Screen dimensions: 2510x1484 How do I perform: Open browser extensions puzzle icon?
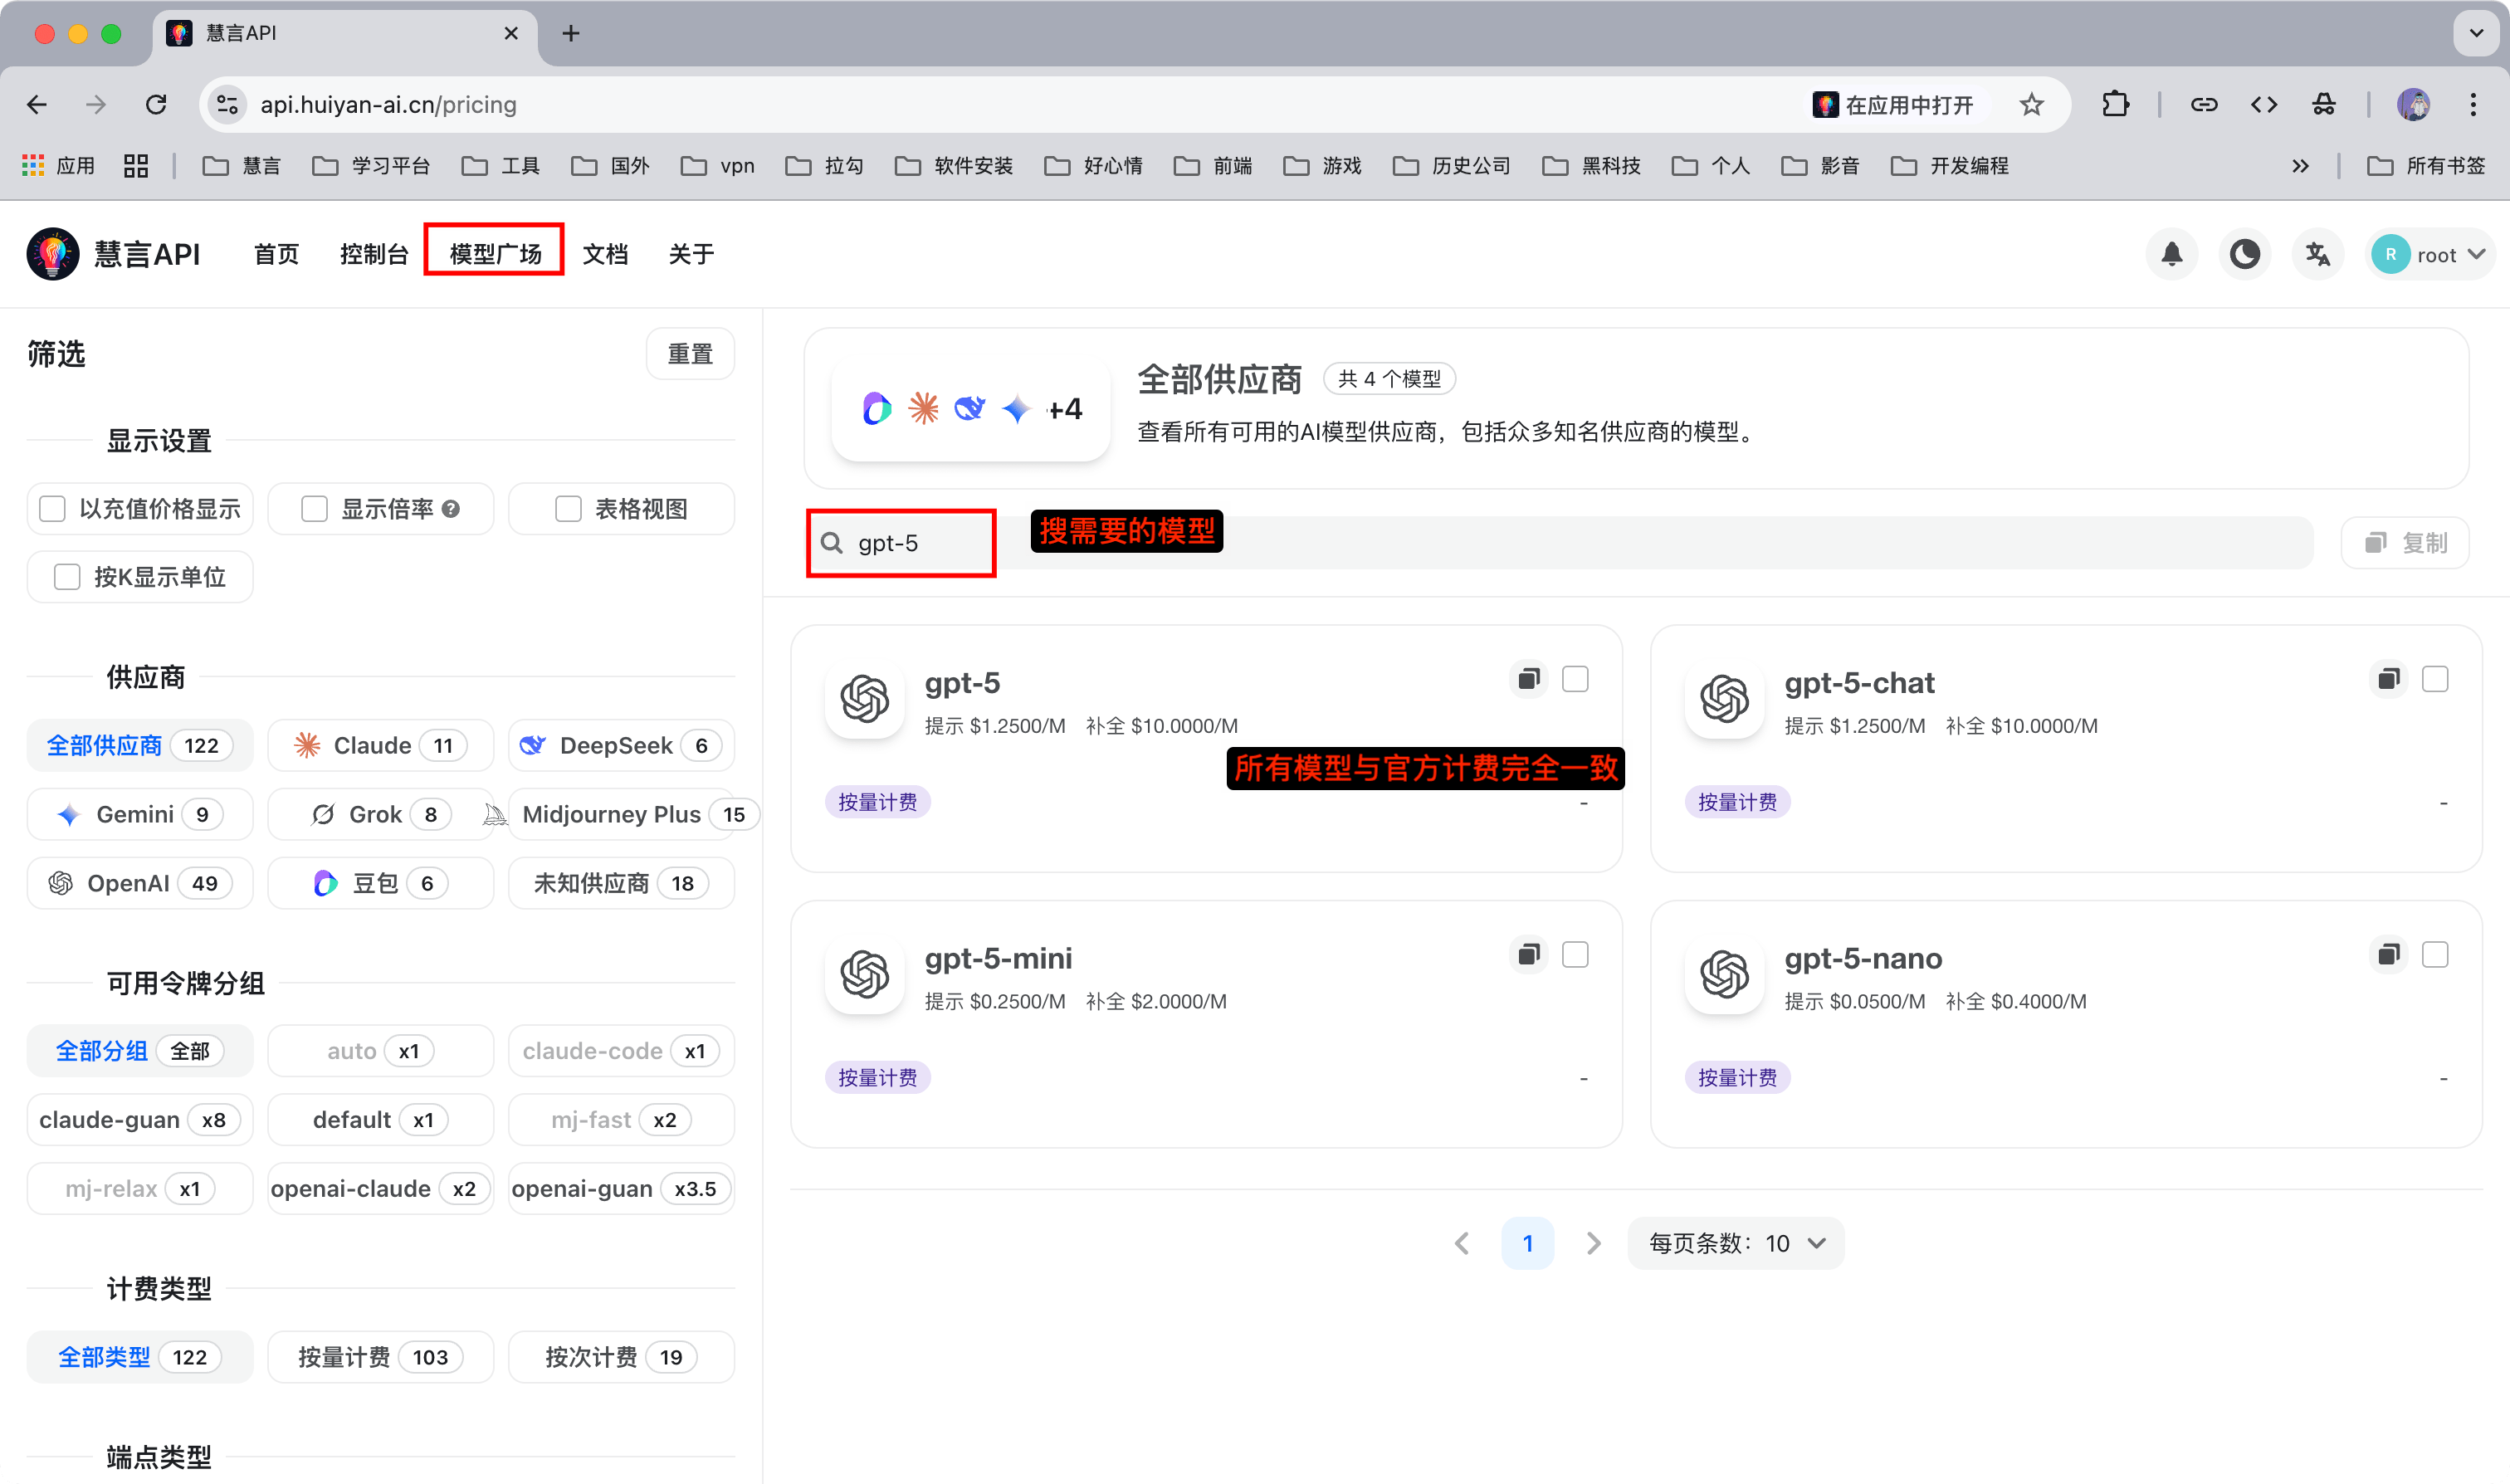[2115, 104]
